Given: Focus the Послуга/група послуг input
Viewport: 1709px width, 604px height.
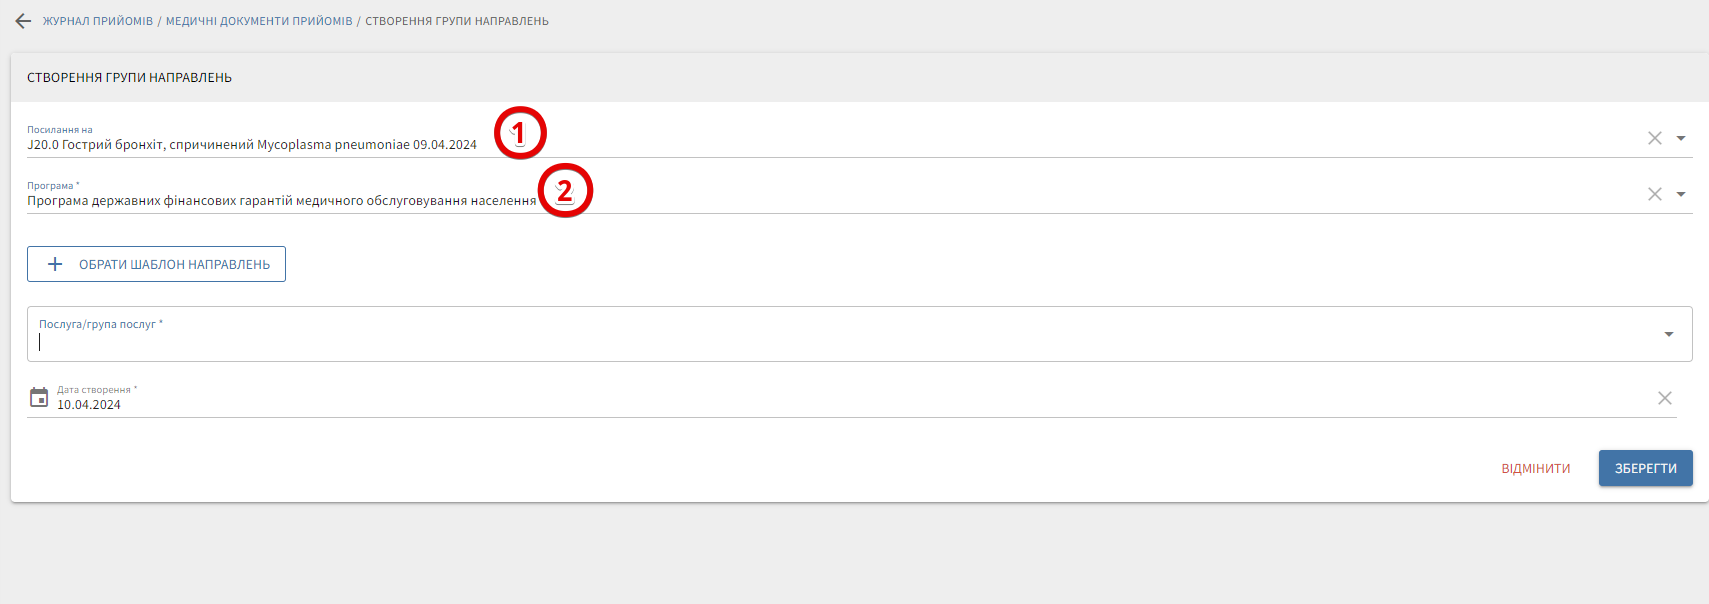Looking at the screenshot, I should (840, 342).
